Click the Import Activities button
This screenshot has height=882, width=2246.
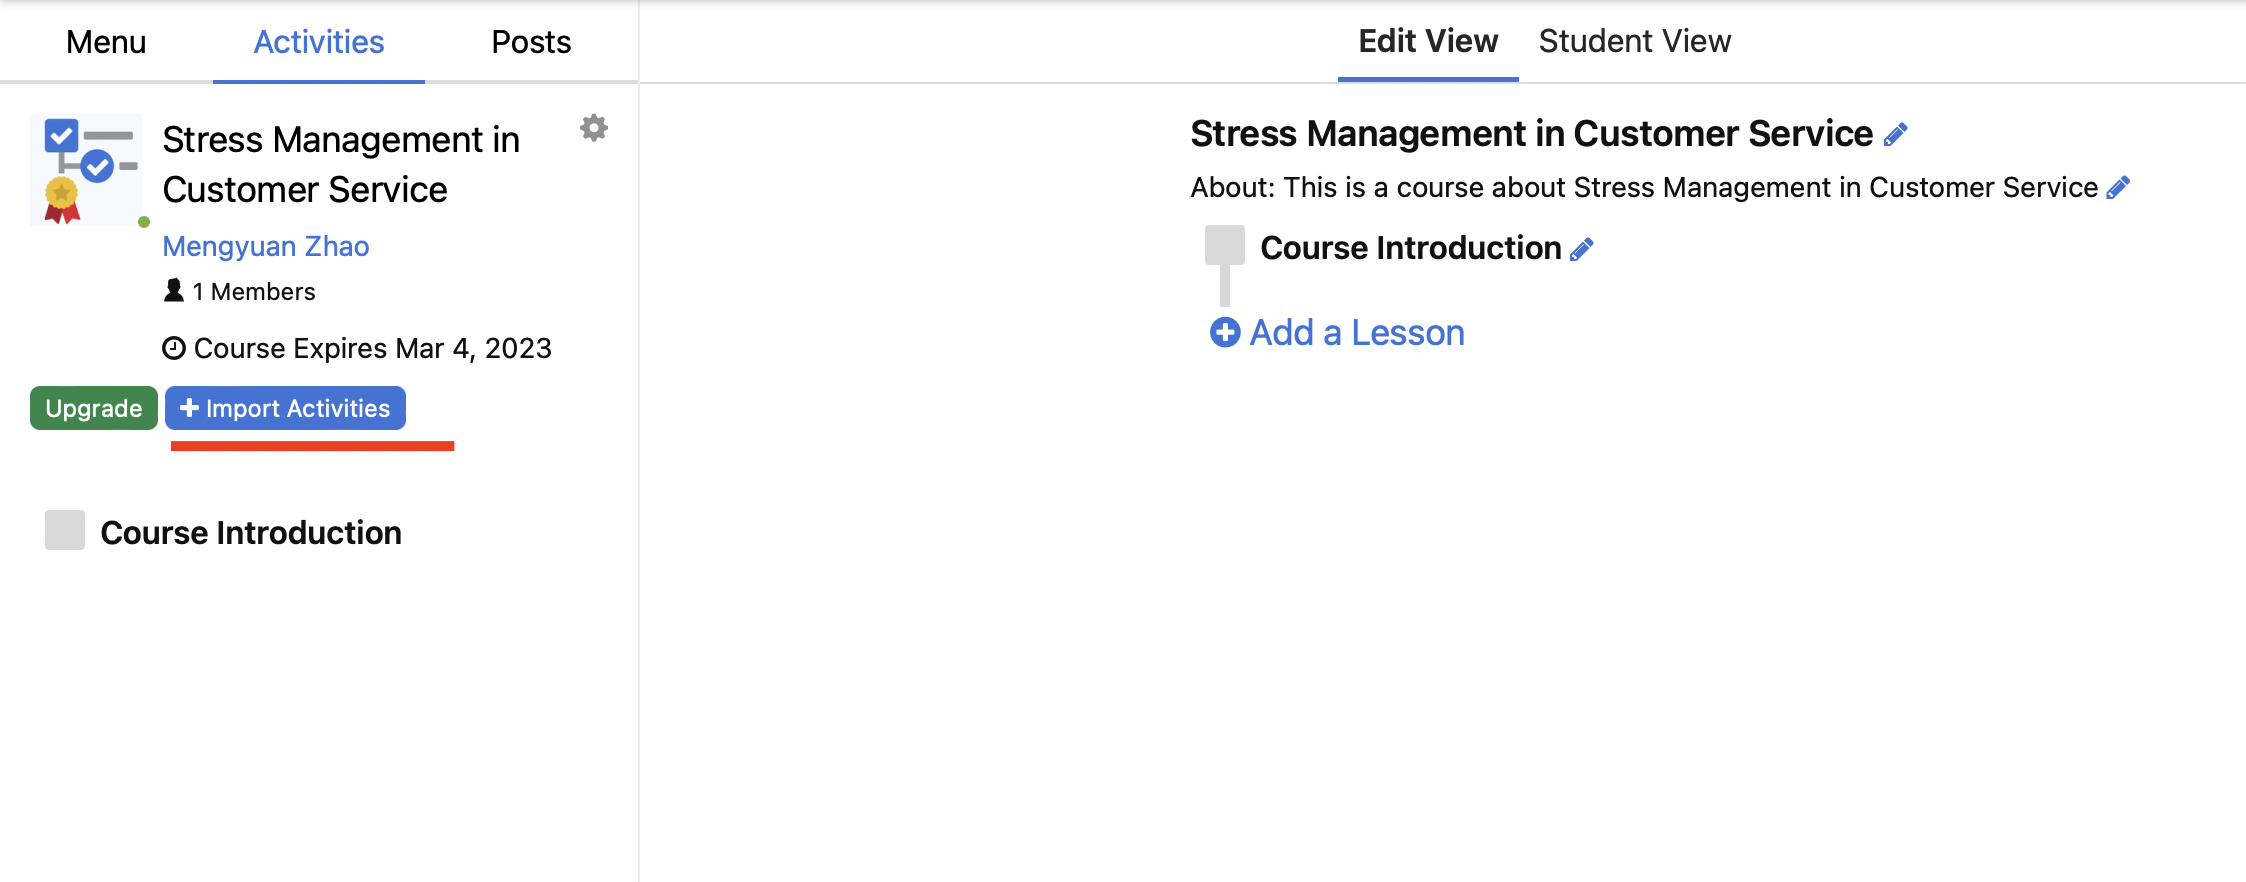tap(285, 408)
